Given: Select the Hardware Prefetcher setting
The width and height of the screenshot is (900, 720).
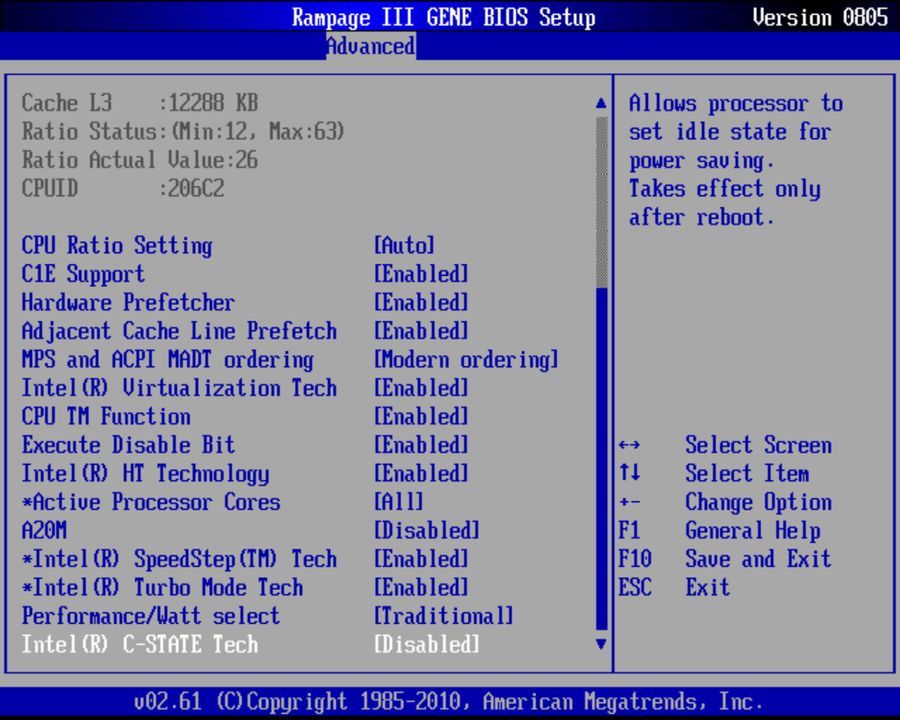Looking at the screenshot, I should tap(128, 303).
